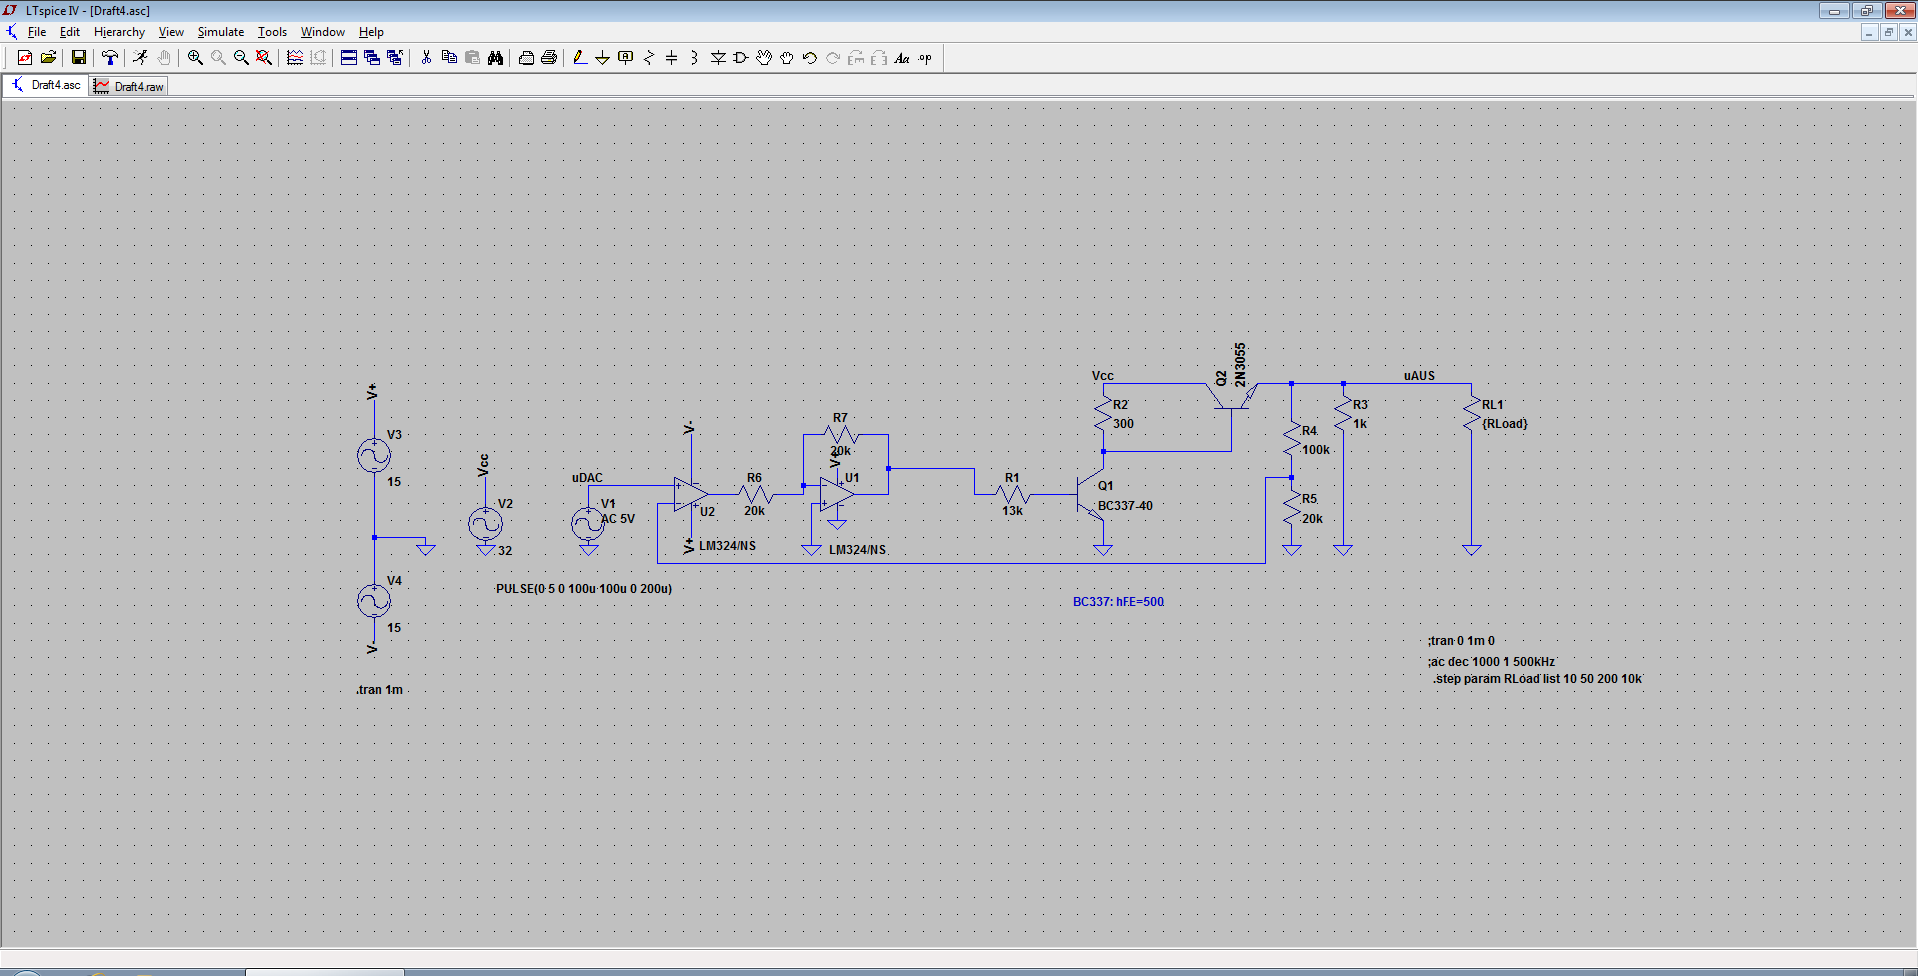Click the Label Net icon
The height and width of the screenshot is (976, 1918).
pyautogui.click(x=626, y=58)
